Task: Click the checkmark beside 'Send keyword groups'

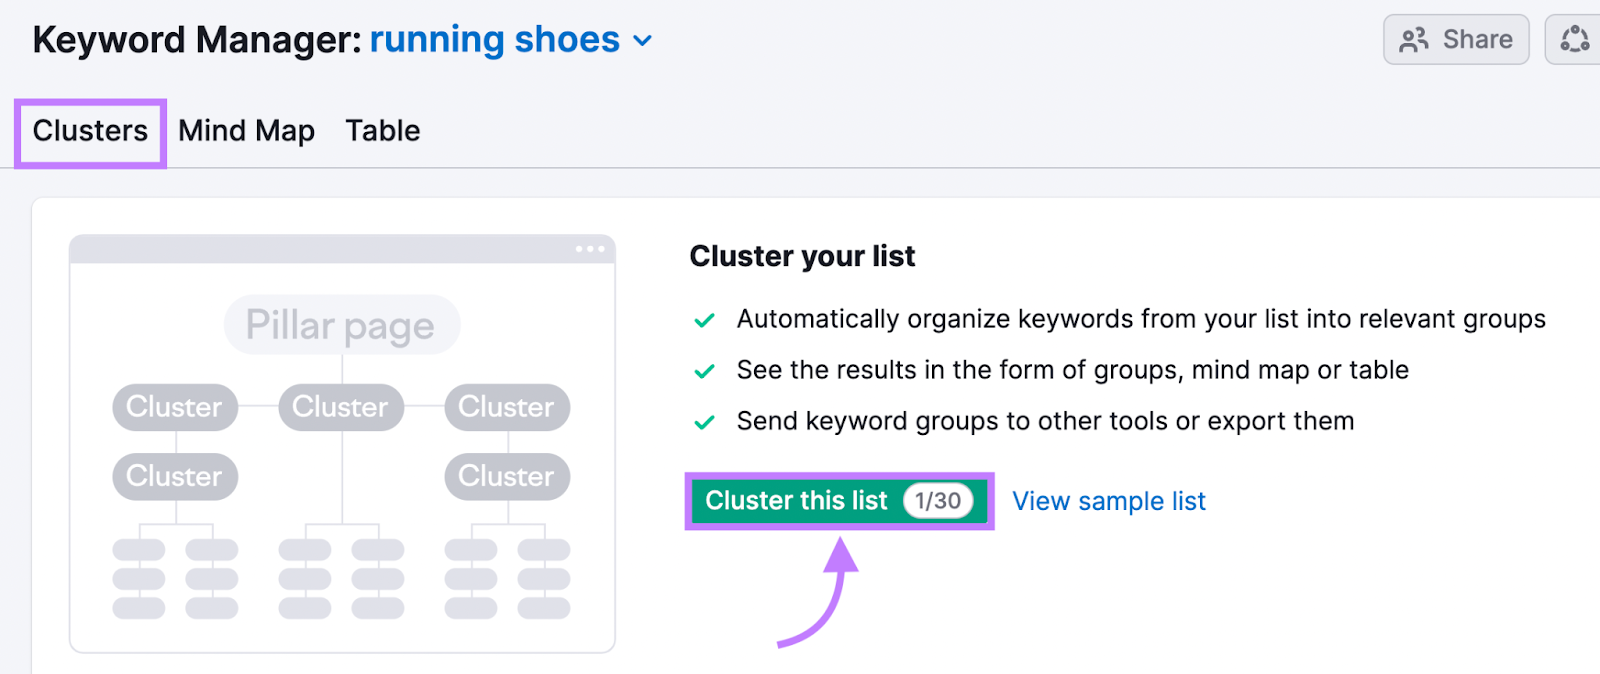Action: click(704, 422)
